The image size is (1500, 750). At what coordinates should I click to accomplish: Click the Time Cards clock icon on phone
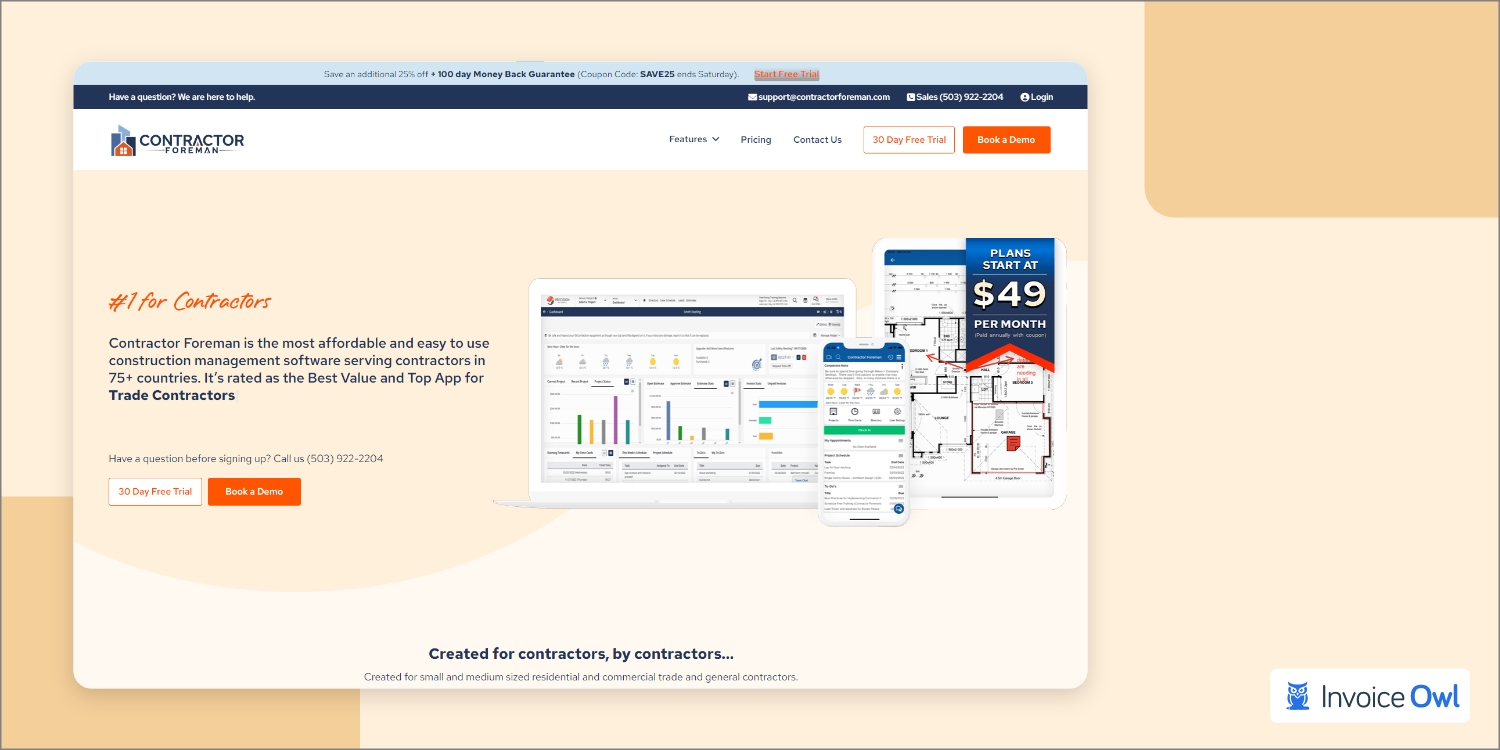tap(854, 412)
